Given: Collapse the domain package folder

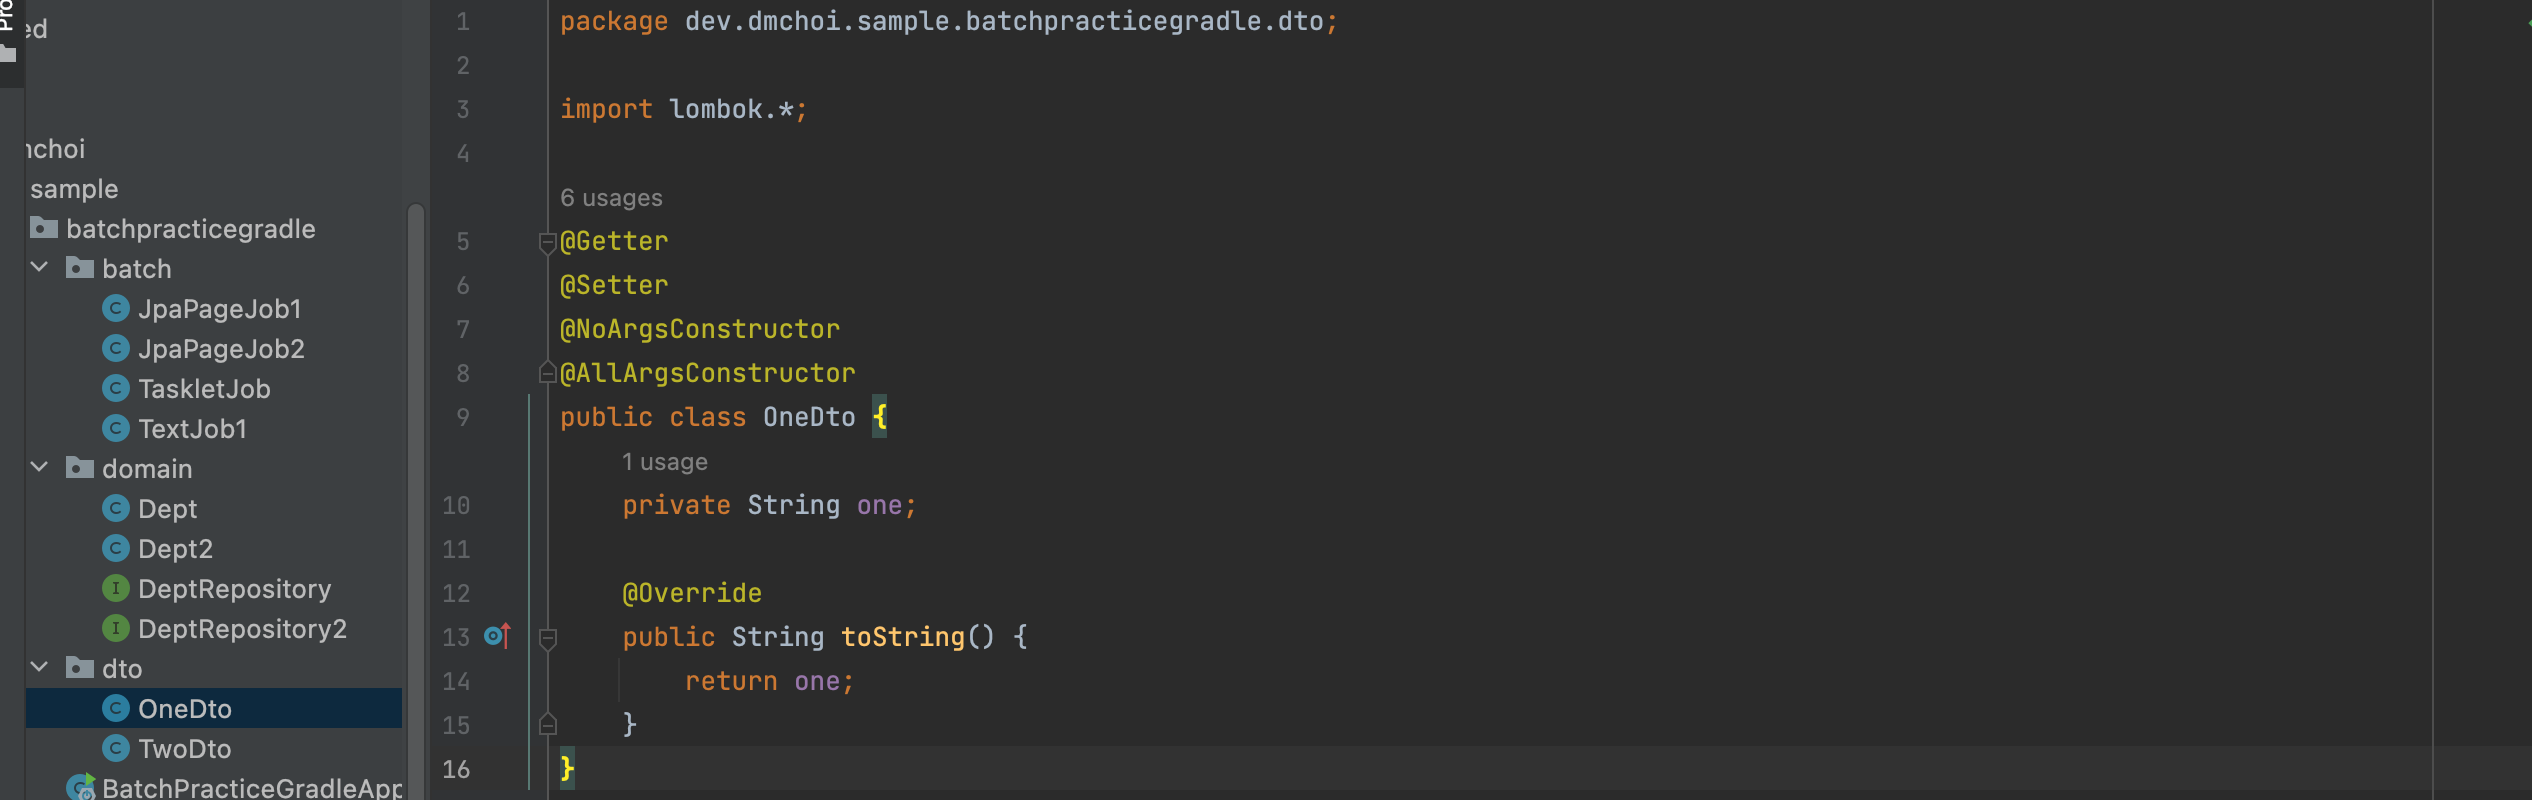Looking at the screenshot, I should click(40, 467).
